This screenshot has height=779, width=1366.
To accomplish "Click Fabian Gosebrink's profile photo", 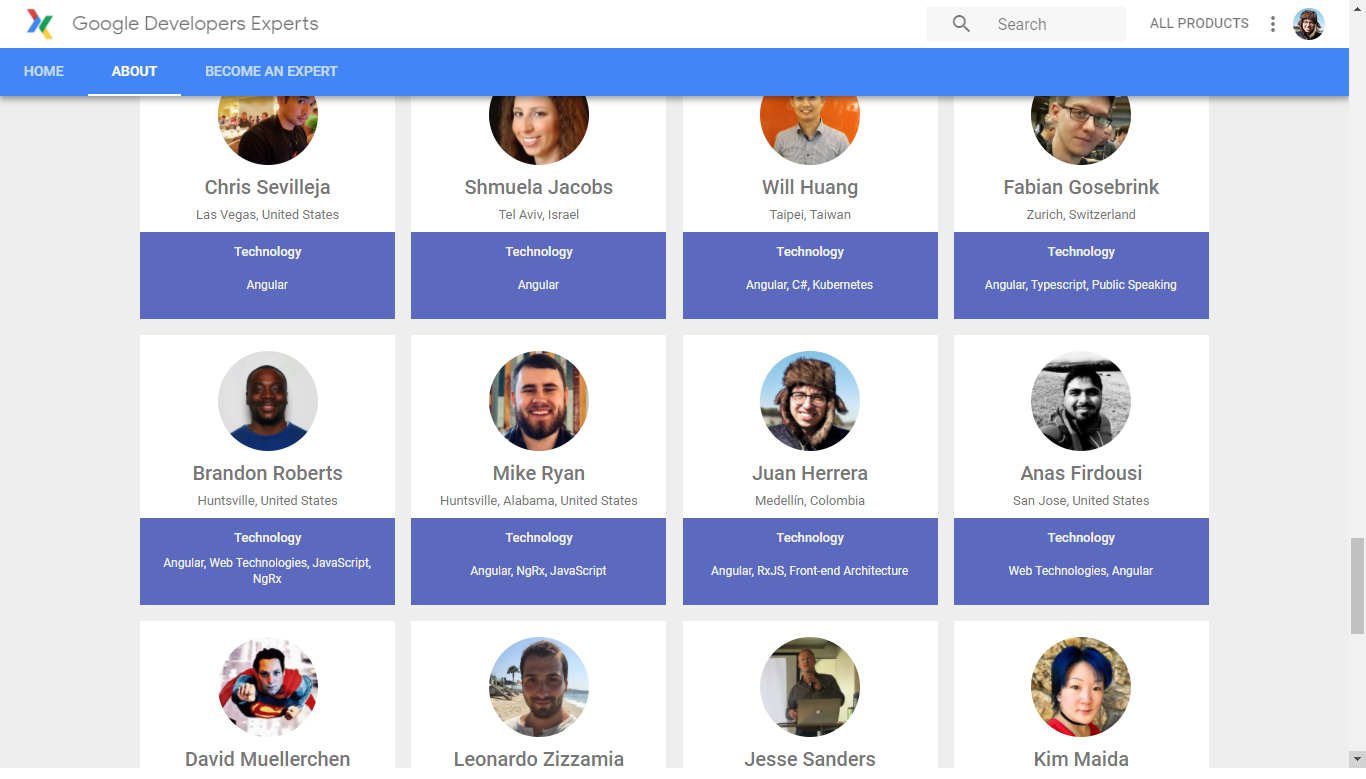I will pyautogui.click(x=1081, y=130).
